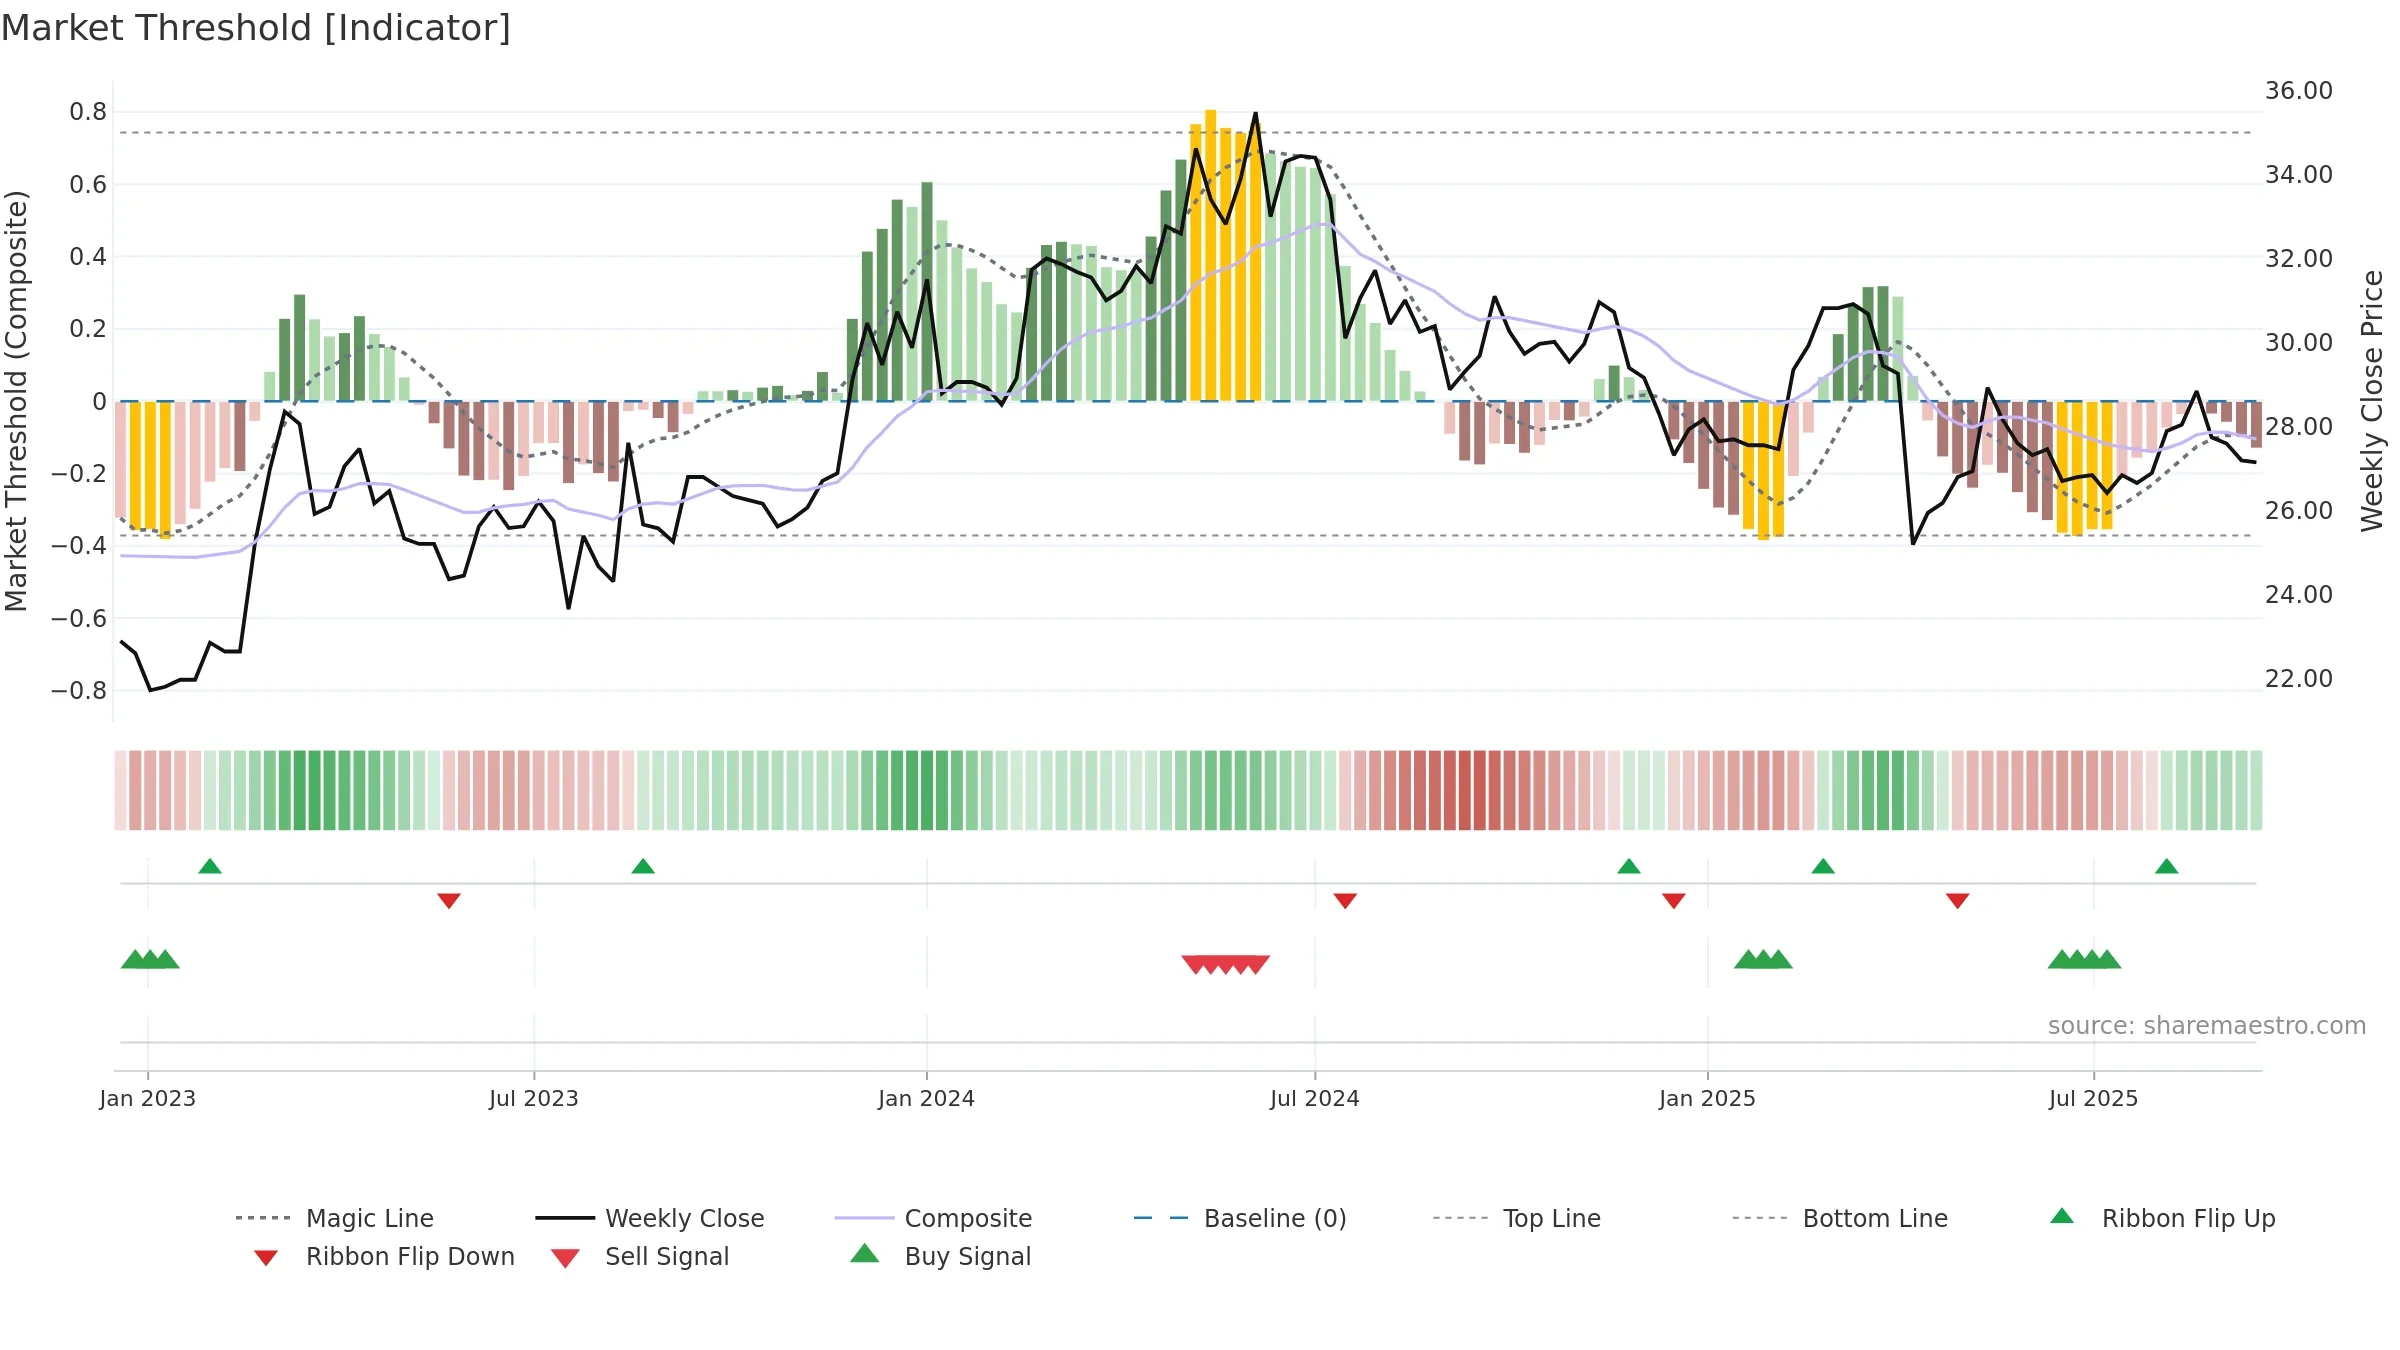Toggle the Magic Line legend entry

[335, 1218]
